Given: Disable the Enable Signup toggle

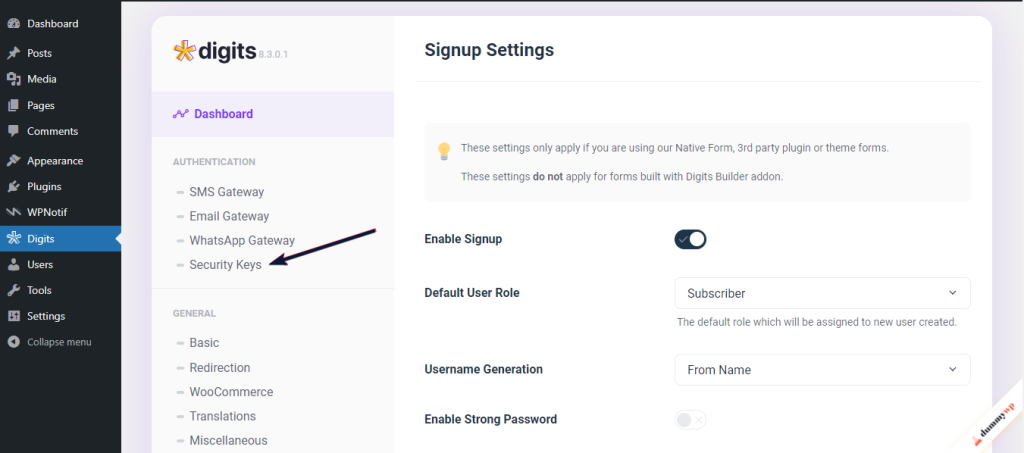Looking at the screenshot, I should point(690,239).
